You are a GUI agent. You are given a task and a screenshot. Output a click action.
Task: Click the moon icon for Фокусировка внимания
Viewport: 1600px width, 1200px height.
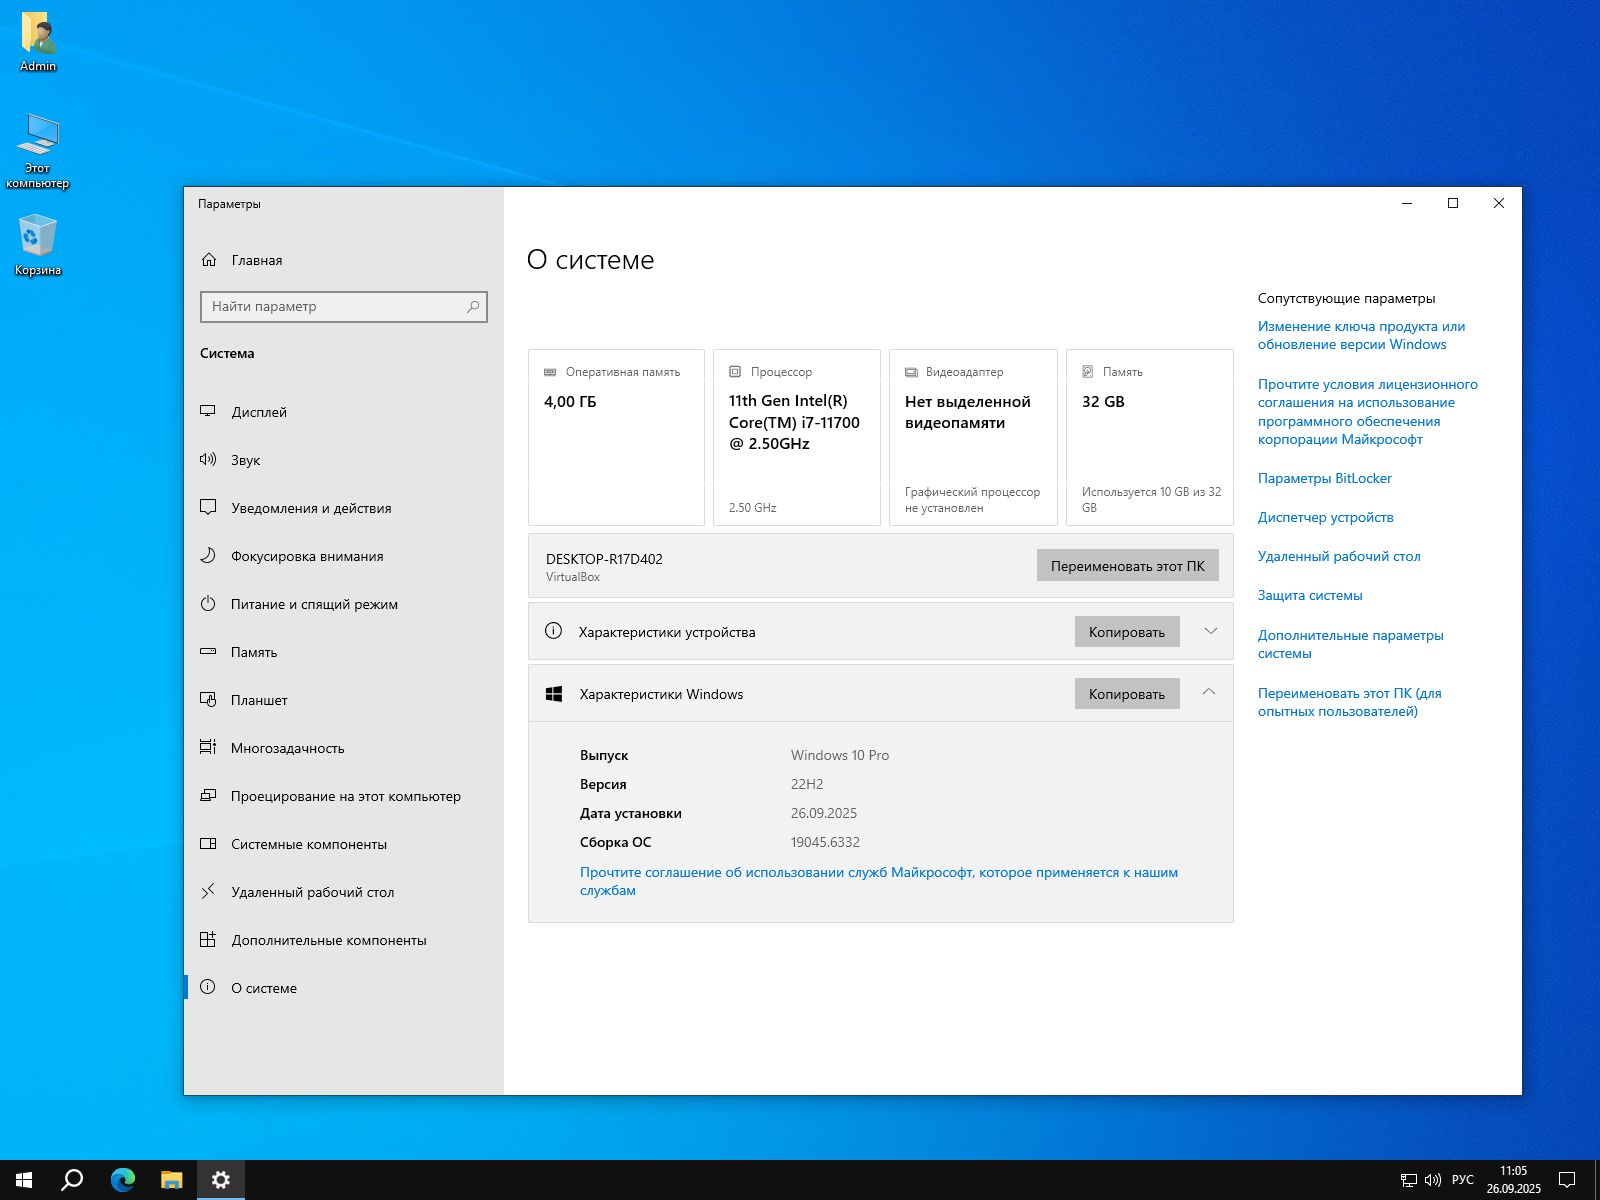(x=208, y=556)
